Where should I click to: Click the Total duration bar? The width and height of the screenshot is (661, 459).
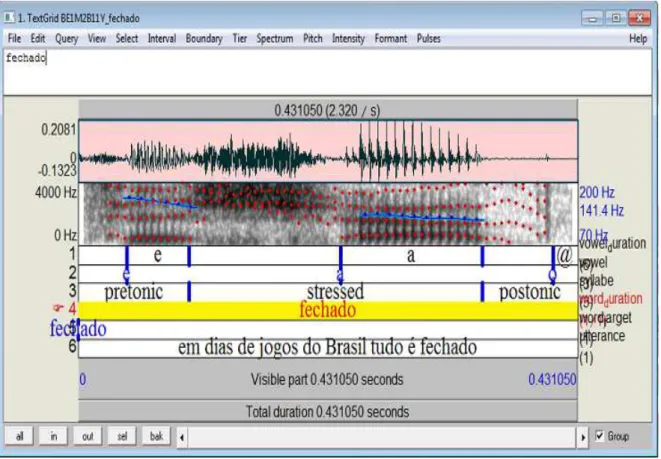[x=328, y=411]
